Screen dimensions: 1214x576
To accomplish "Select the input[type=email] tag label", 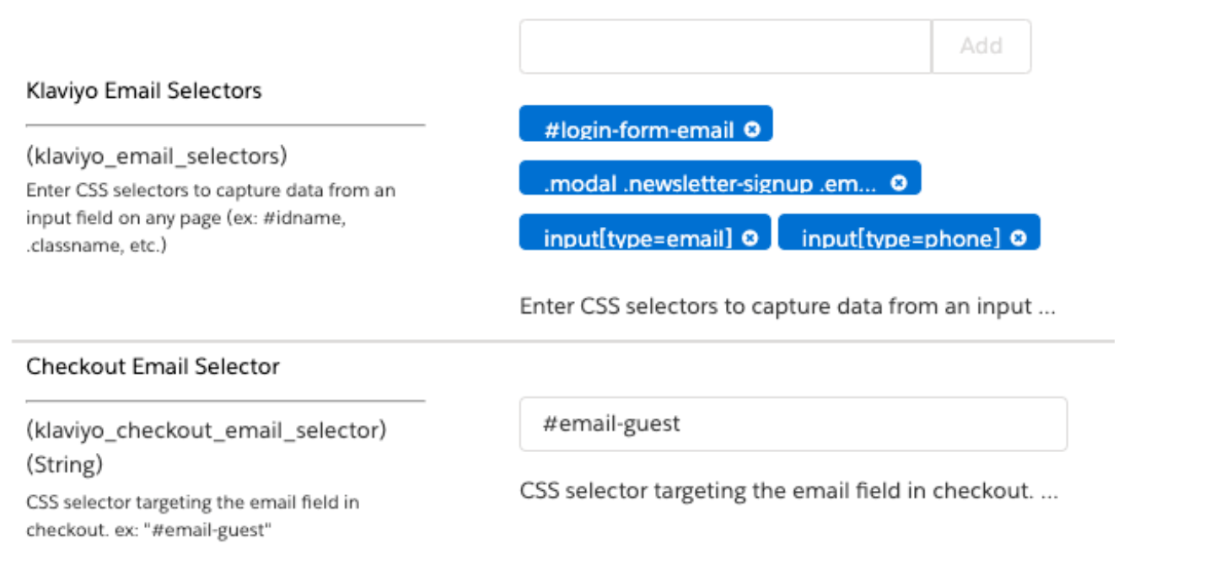I will tap(638, 238).
